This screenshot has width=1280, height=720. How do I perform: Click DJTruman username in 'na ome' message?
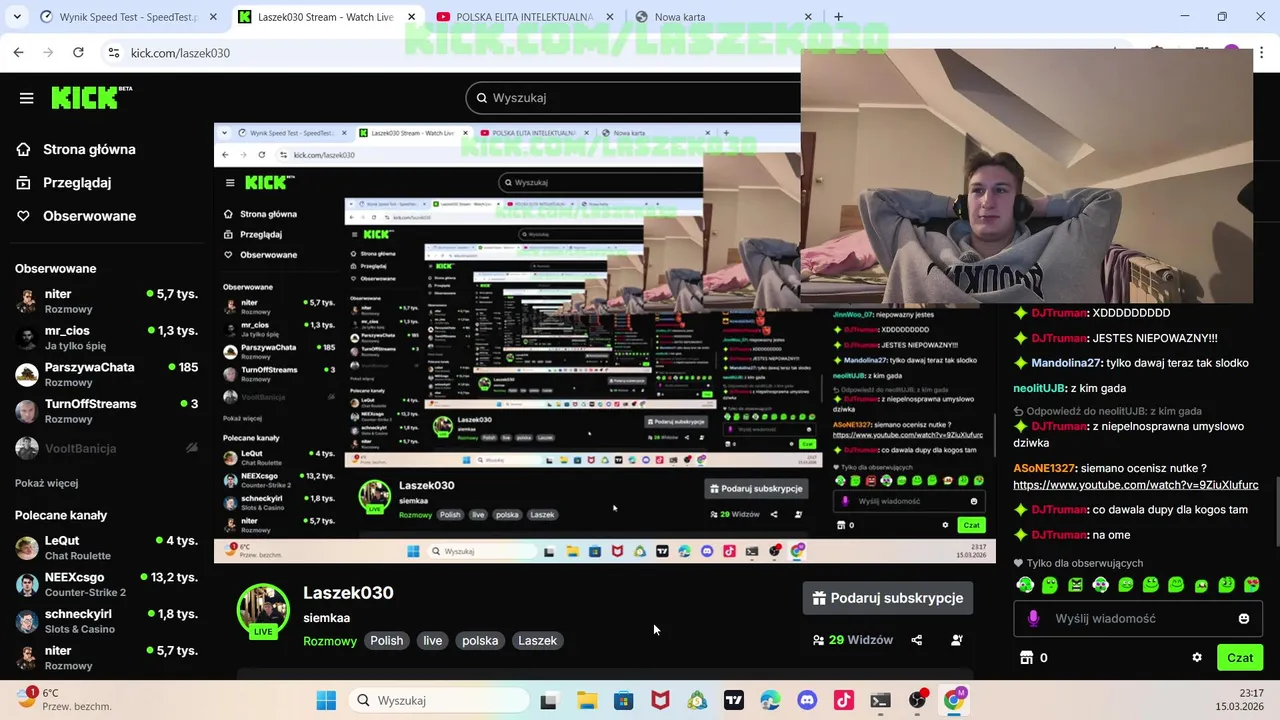tap(1059, 535)
